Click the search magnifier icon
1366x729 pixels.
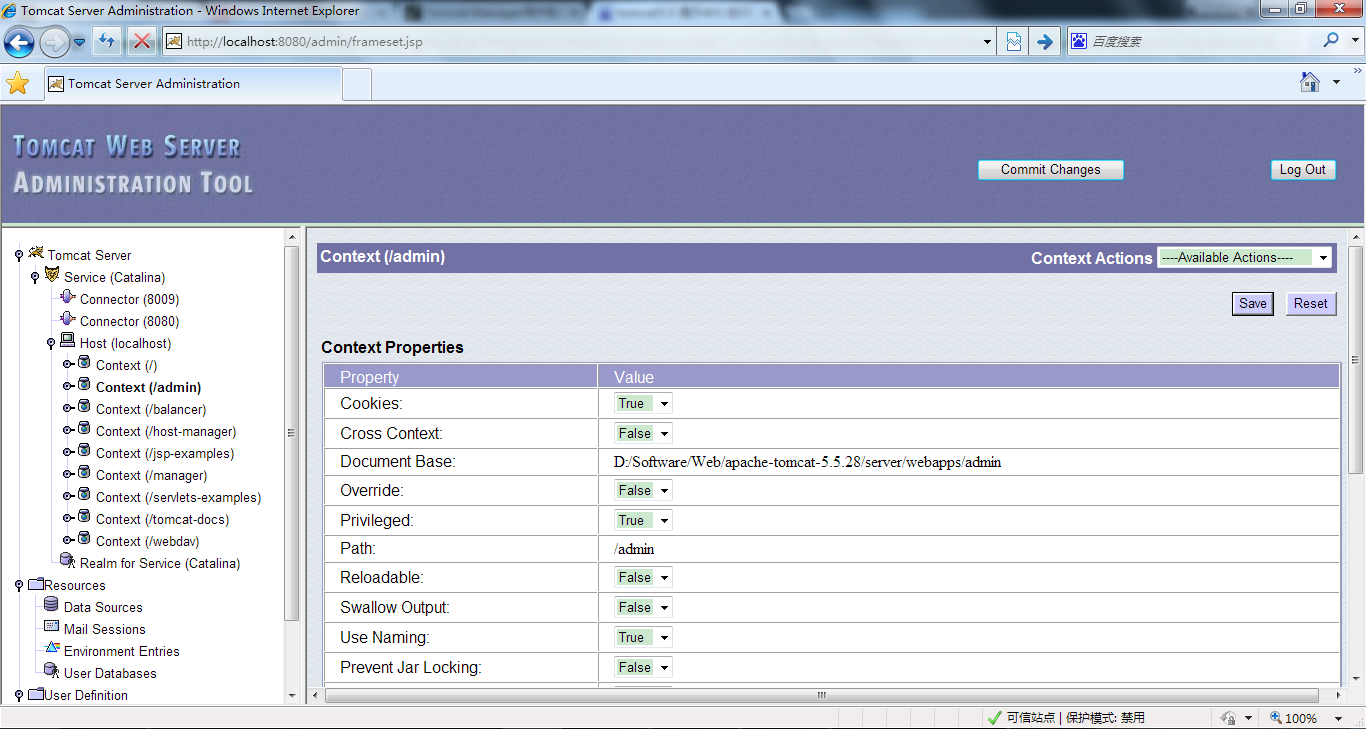[1331, 41]
